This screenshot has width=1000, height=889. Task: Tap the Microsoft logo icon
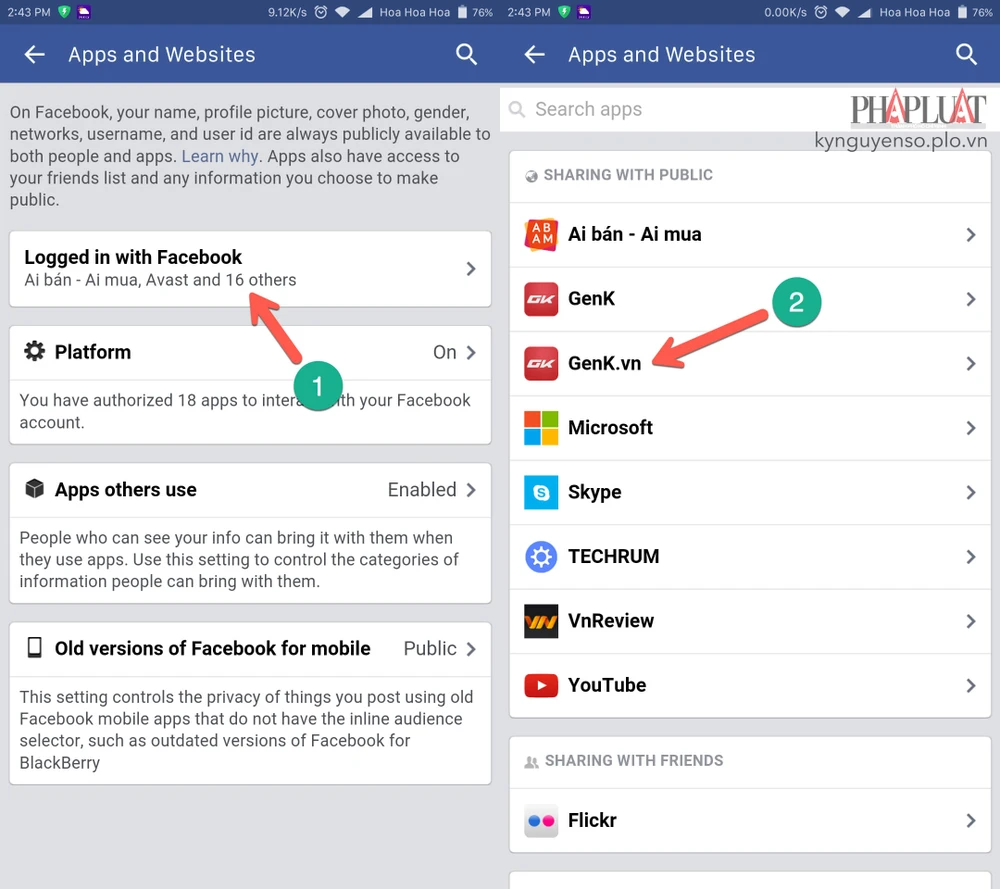click(x=541, y=428)
